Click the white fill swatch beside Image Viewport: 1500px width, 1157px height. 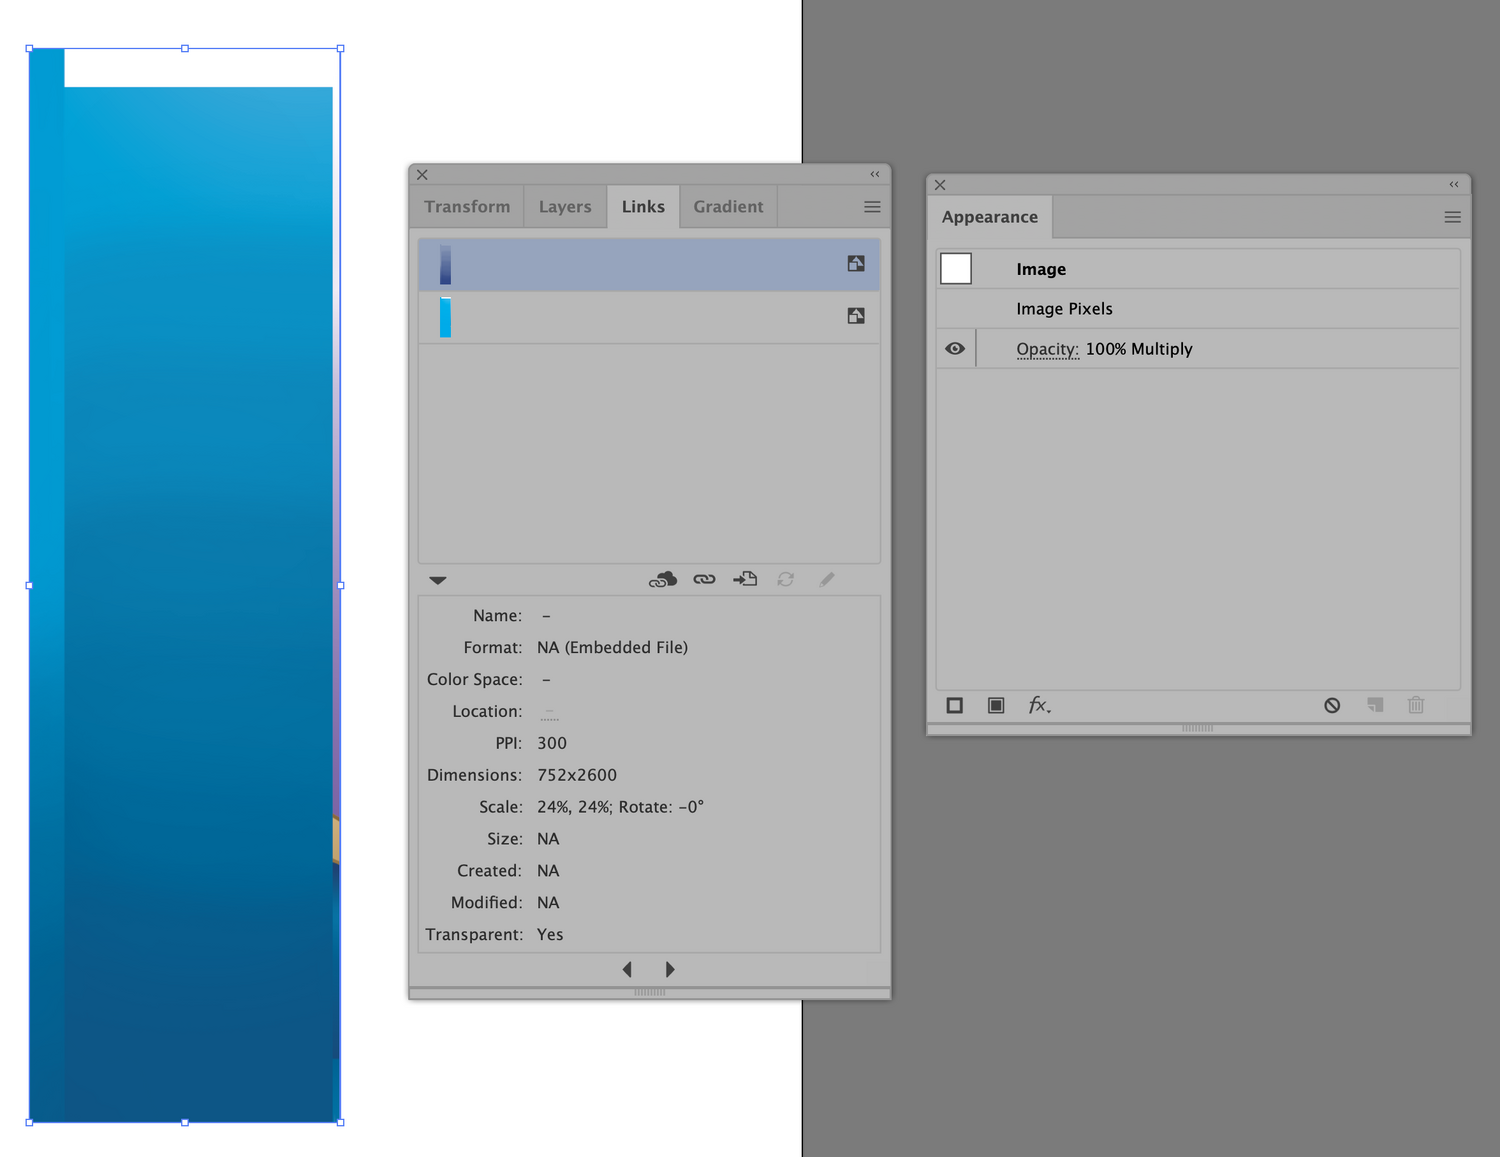pyautogui.click(x=955, y=268)
